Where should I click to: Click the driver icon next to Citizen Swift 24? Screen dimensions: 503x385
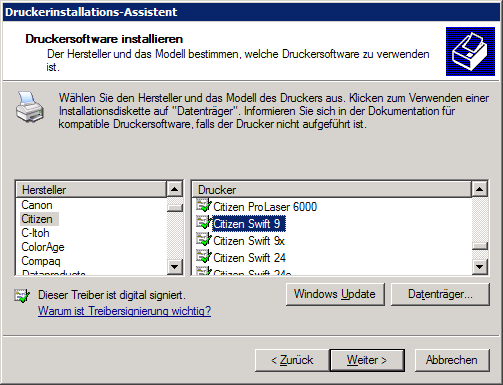click(204, 256)
